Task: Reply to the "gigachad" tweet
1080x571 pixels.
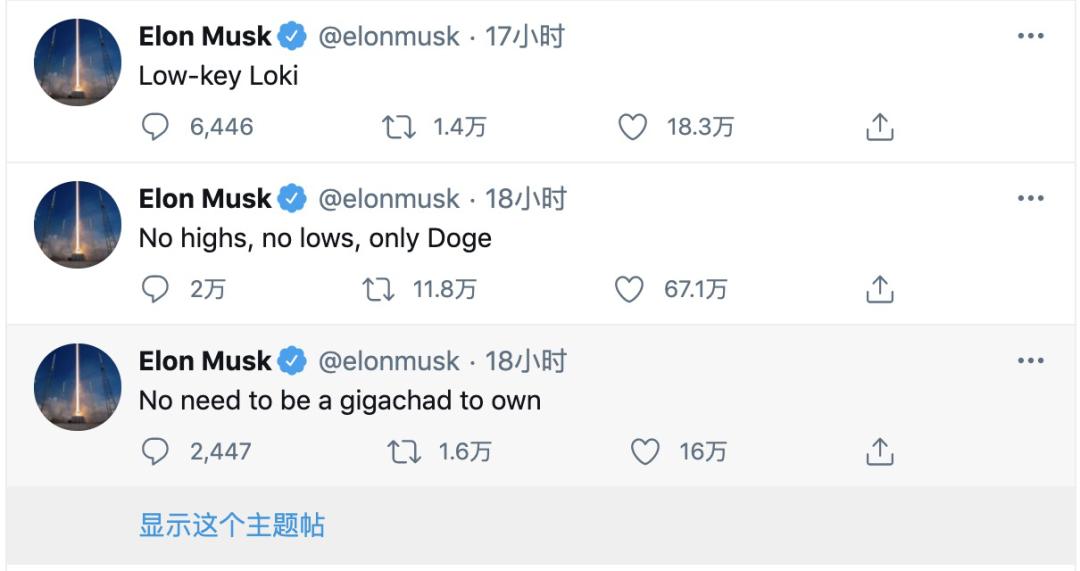Action: [x=155, y=452]
